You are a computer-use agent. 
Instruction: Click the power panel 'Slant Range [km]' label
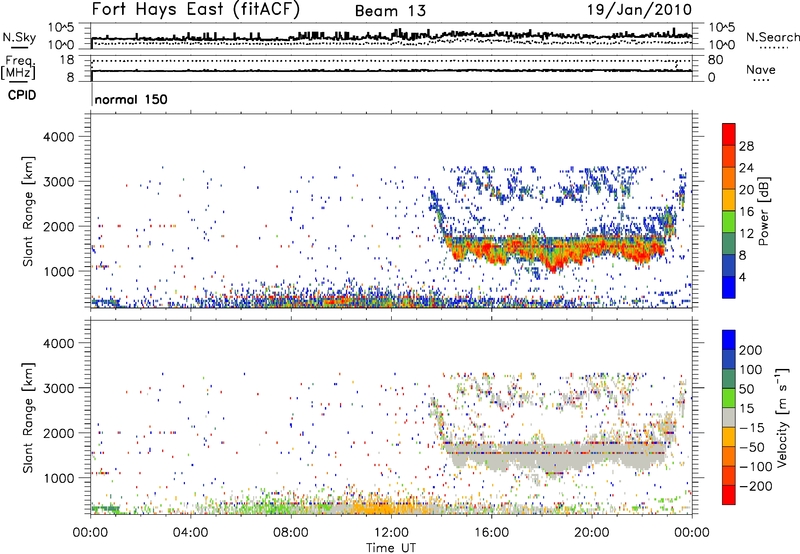coord(28,211)
